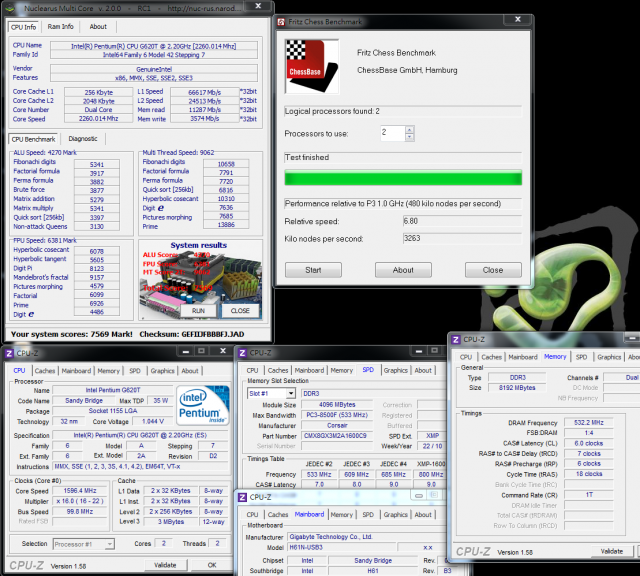Click the ChessBase logo image

[x=312, y=67]
